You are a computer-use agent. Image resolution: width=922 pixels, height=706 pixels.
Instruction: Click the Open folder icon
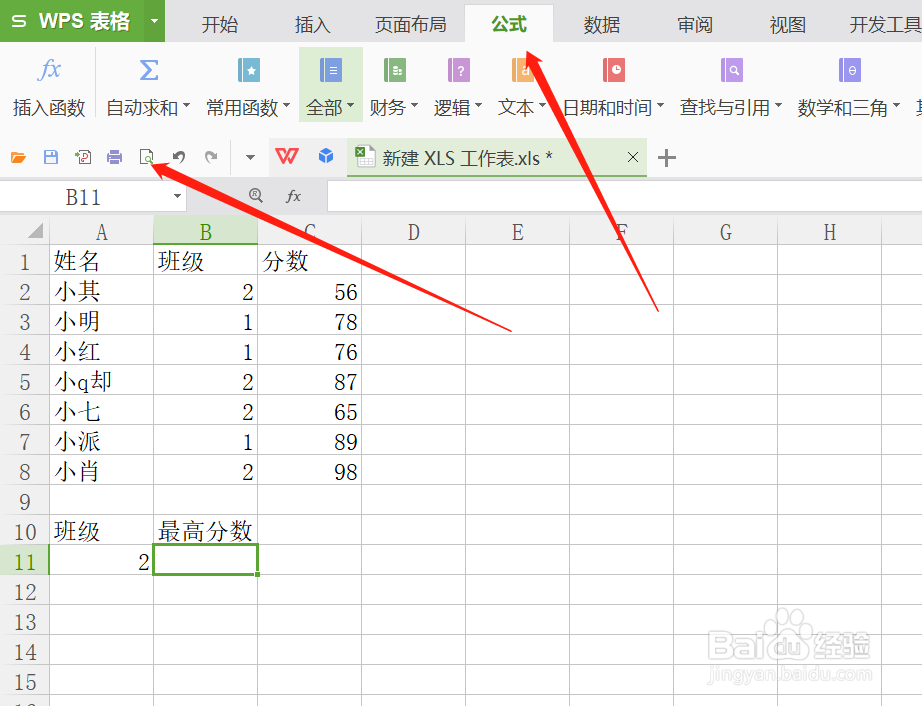click(x=18, y=157)
